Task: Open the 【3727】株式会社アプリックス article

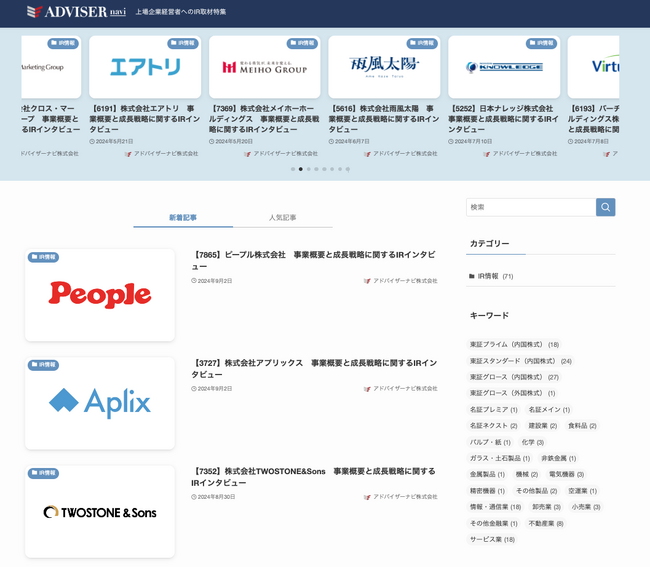Action: point(314,368)
